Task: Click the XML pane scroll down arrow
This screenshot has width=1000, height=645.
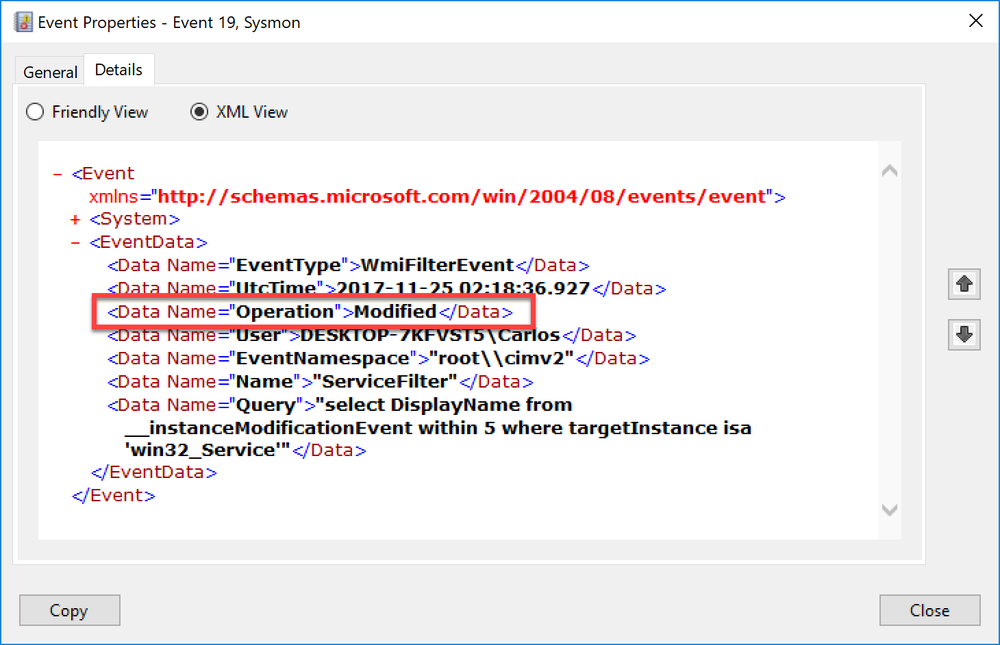Action: pos(890,510)
